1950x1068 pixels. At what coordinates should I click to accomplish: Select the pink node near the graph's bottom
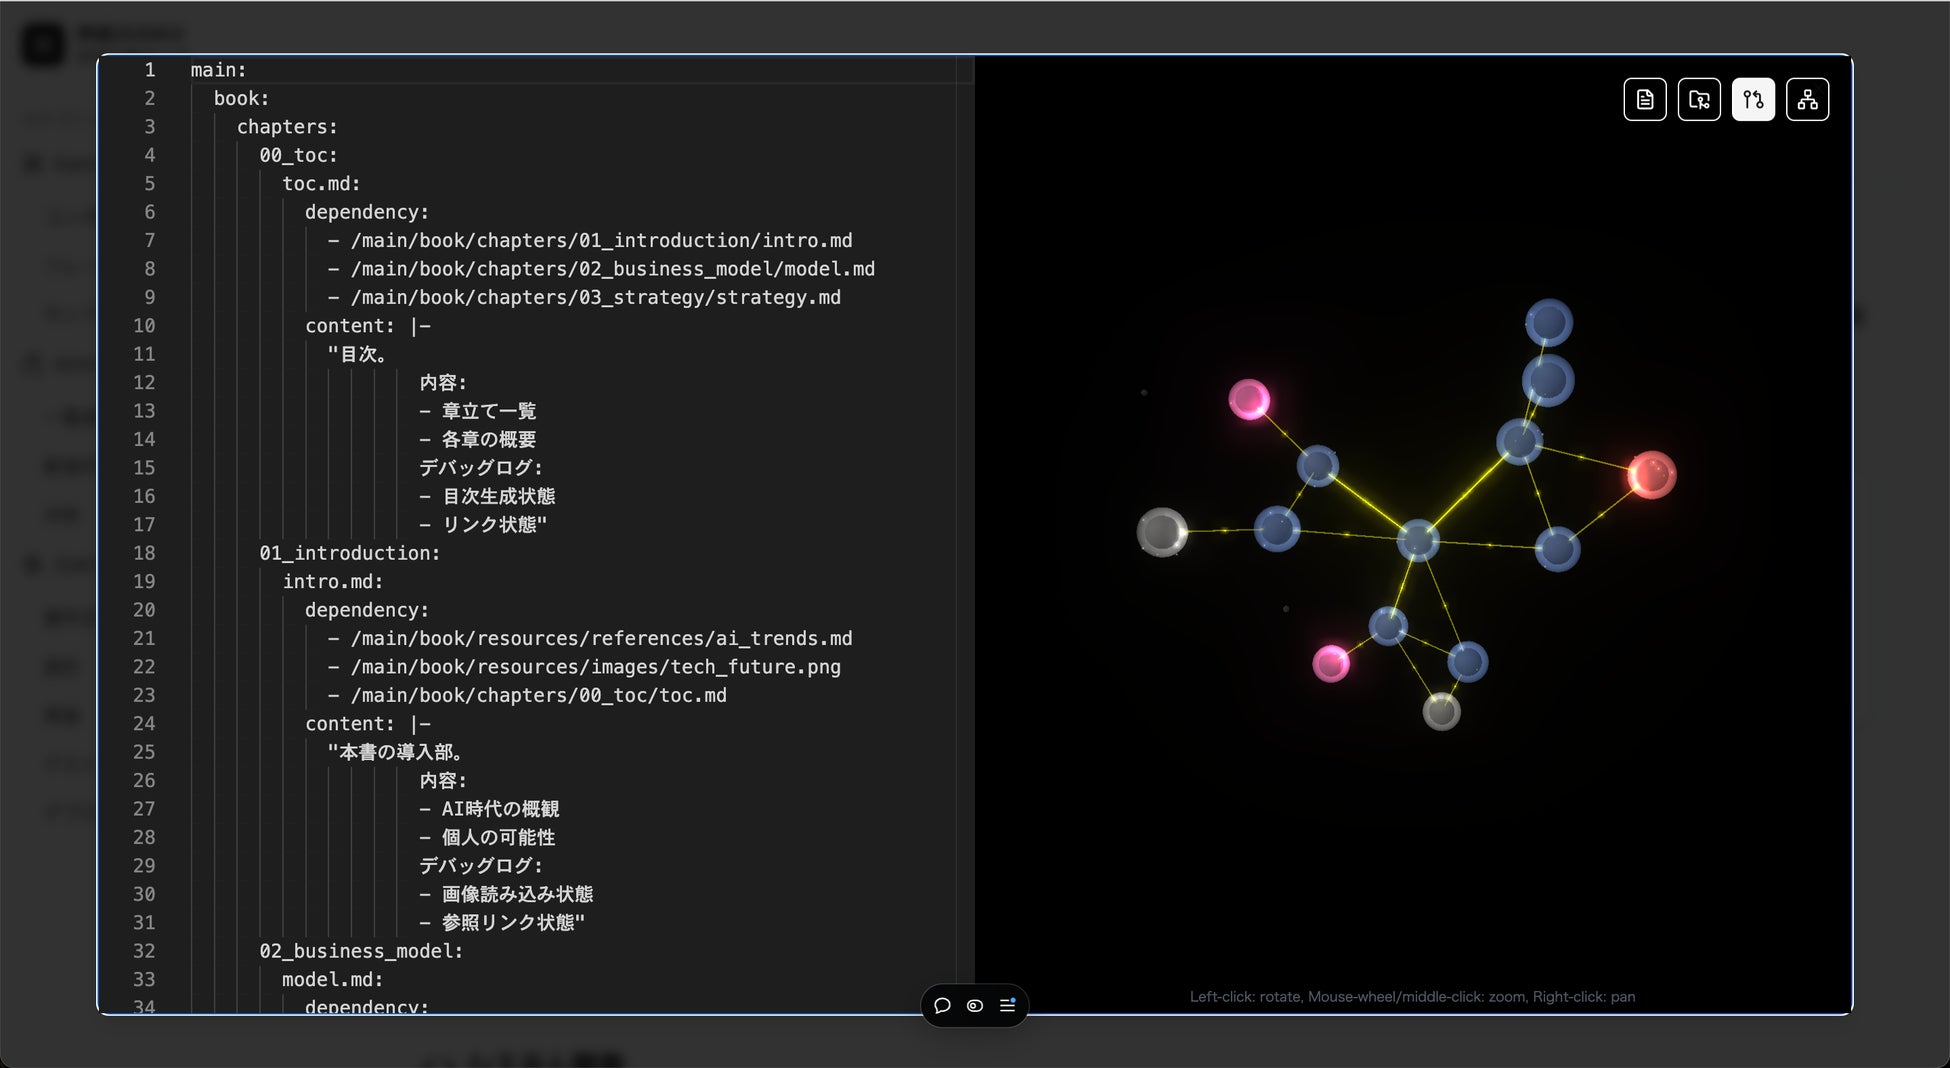coord(1331,663)
